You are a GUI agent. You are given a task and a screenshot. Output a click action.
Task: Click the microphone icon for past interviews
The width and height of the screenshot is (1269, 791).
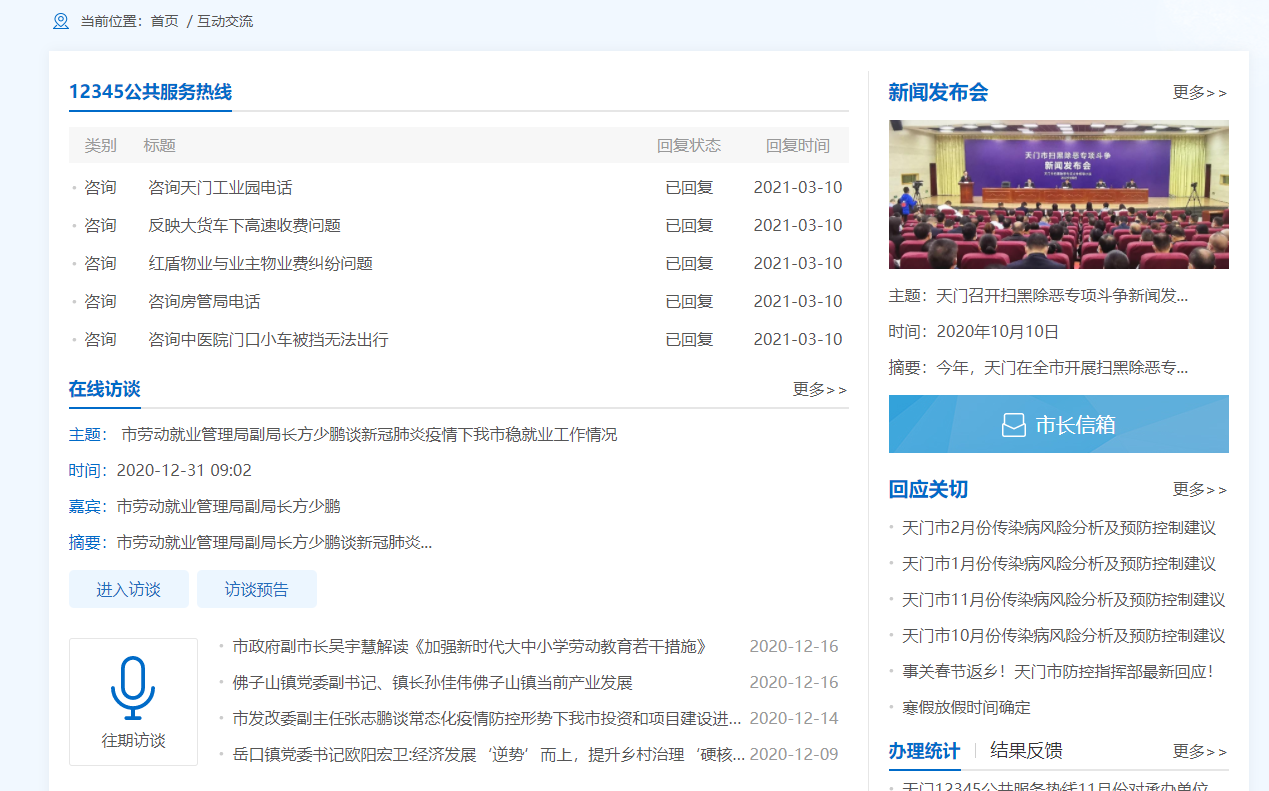coord(133,688)
